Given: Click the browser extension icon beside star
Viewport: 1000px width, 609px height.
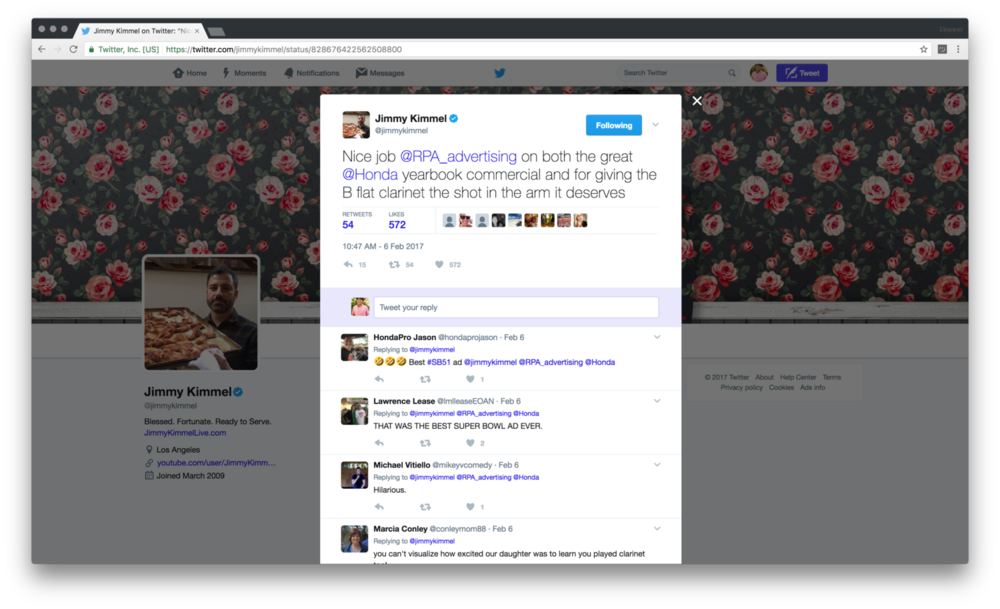Looking at the screenshot, I should [x=942, y=49].
